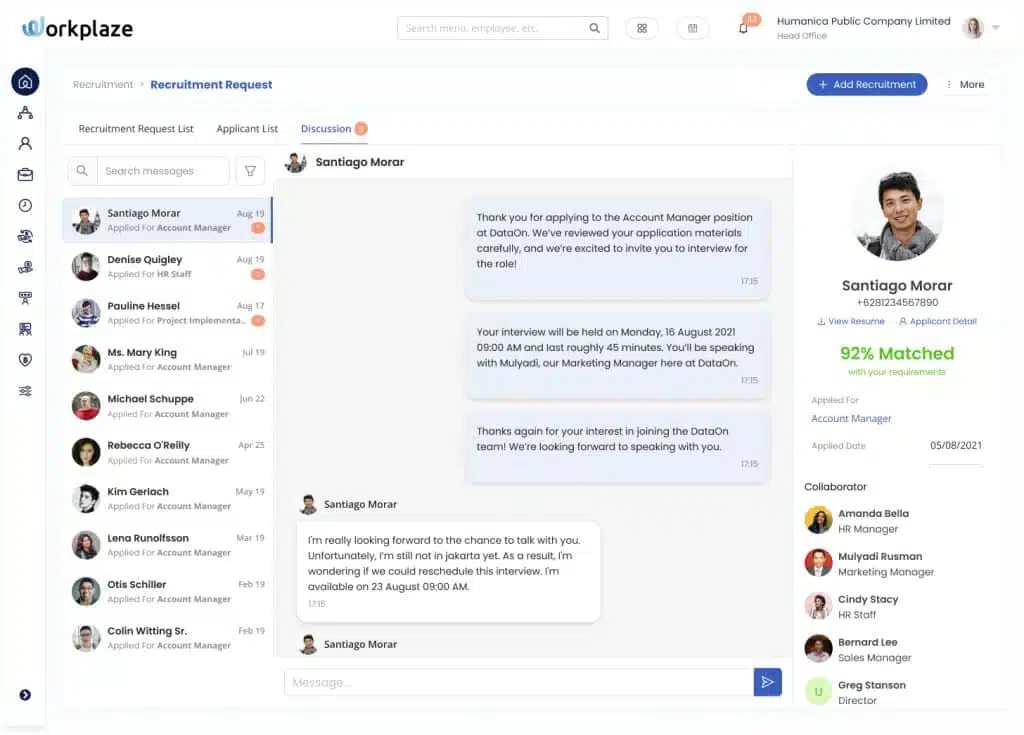
Task: Open the Applicant Detail link
Action: click(x=937, y=321)
